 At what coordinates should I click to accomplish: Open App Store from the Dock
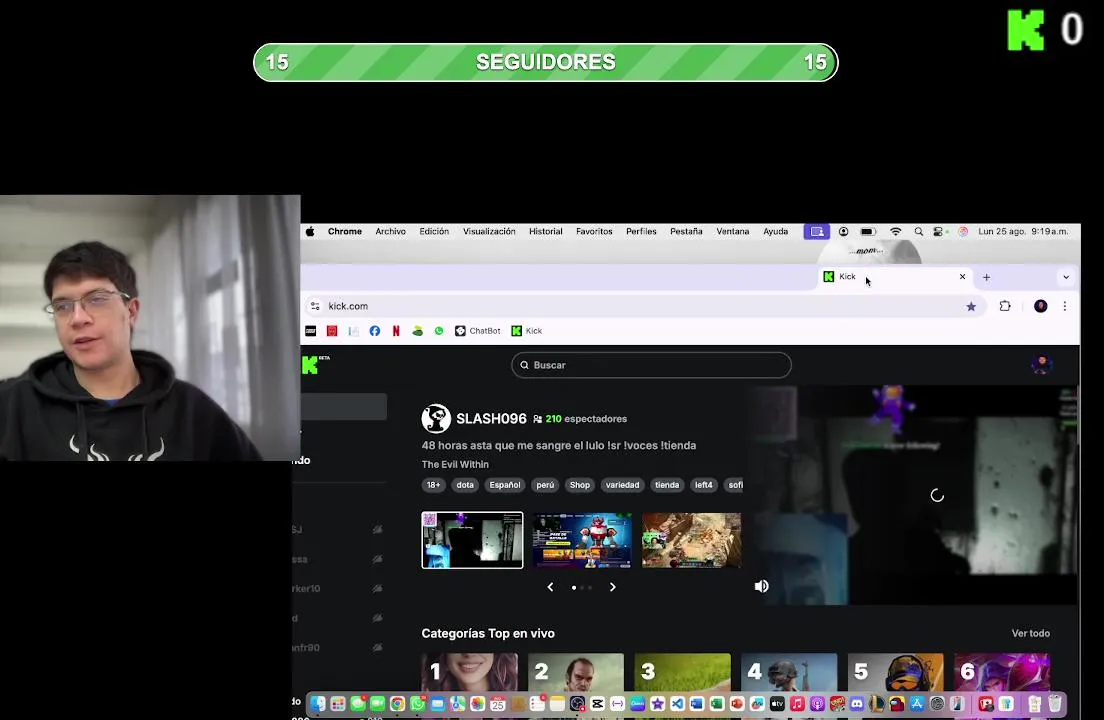click(917, 704)
